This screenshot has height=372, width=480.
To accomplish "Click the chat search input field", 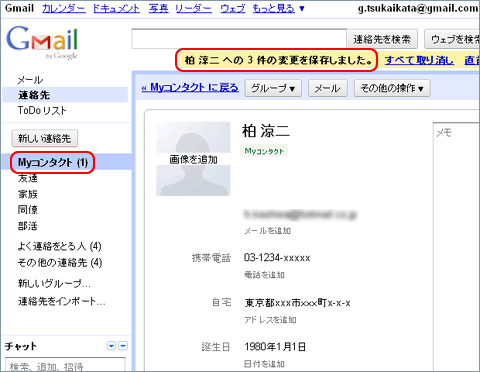I will pos(65,365).
